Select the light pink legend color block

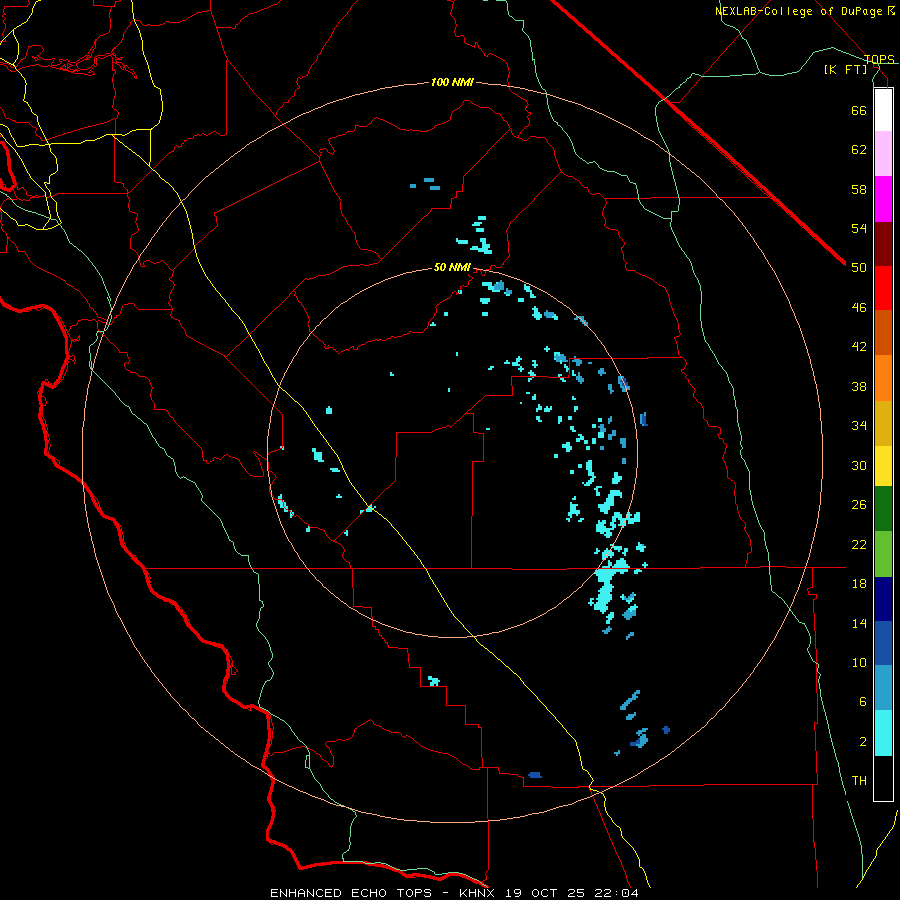[x=883, y=153]
